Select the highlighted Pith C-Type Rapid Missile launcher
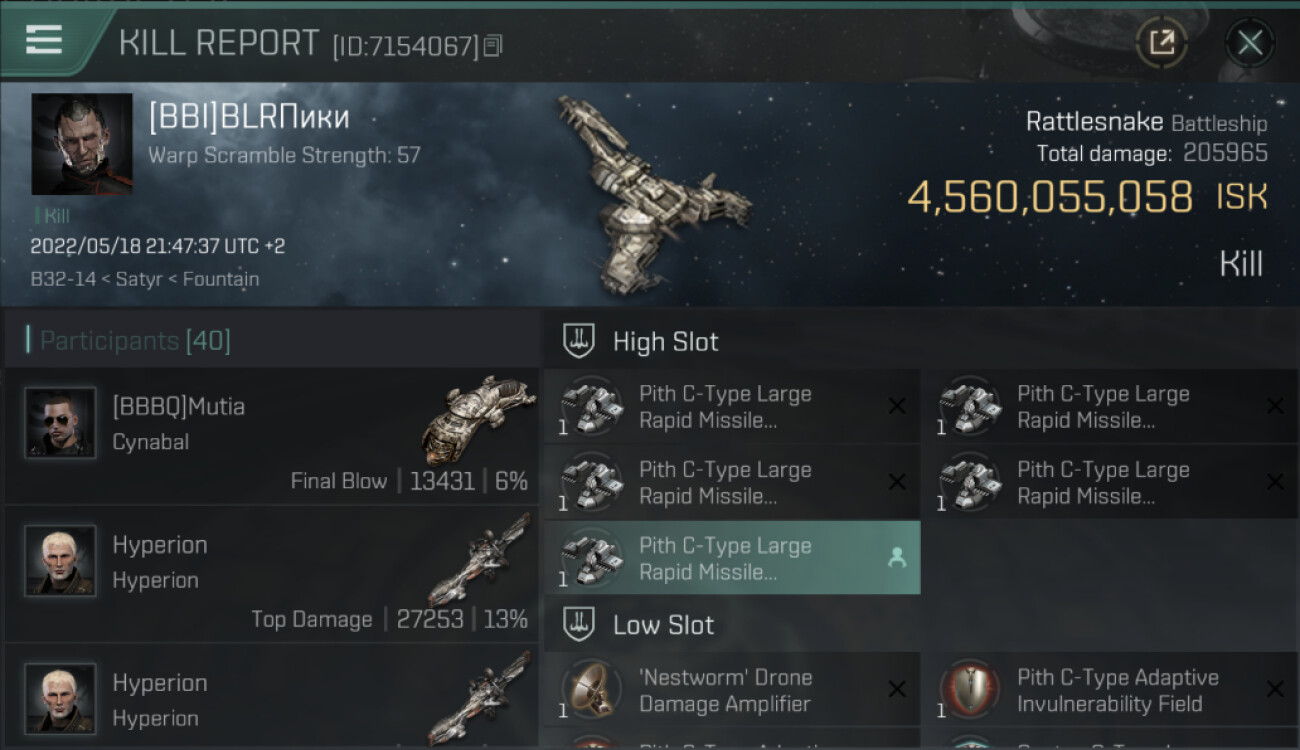The width and height of the screenshot is (1300, 750). (732, 558)
